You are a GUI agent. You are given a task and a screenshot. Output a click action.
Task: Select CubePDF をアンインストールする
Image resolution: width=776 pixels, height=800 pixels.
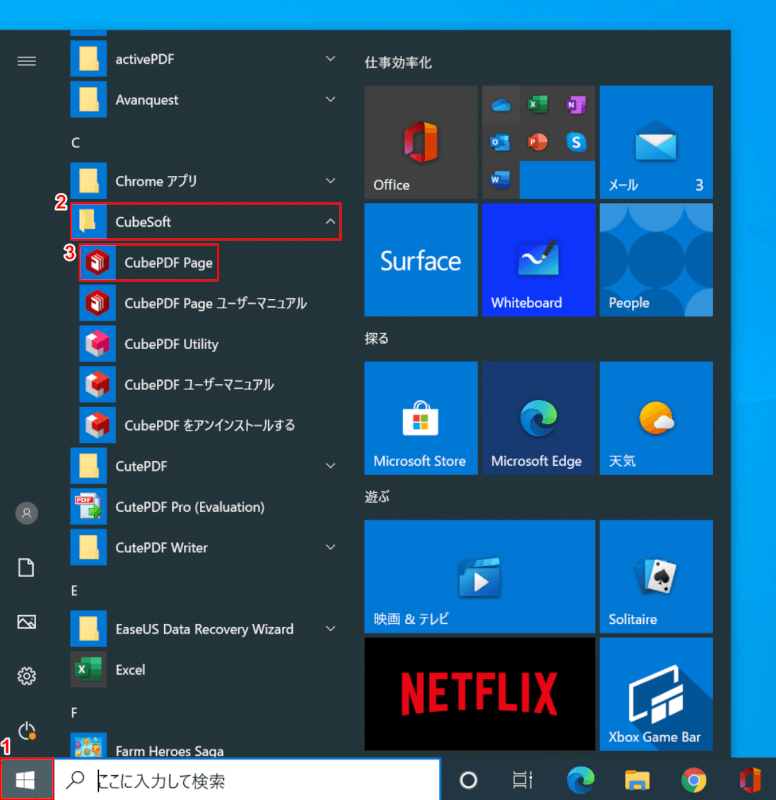(x=208, y=426)
